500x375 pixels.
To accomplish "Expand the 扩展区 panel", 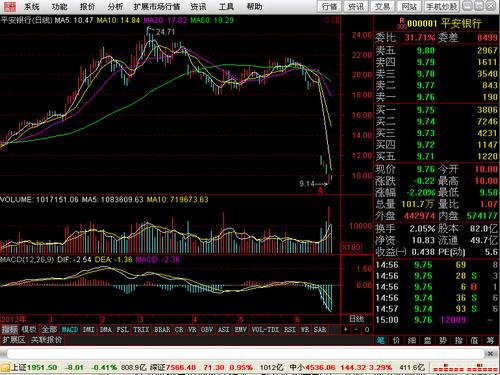I will tap(14, 340).
